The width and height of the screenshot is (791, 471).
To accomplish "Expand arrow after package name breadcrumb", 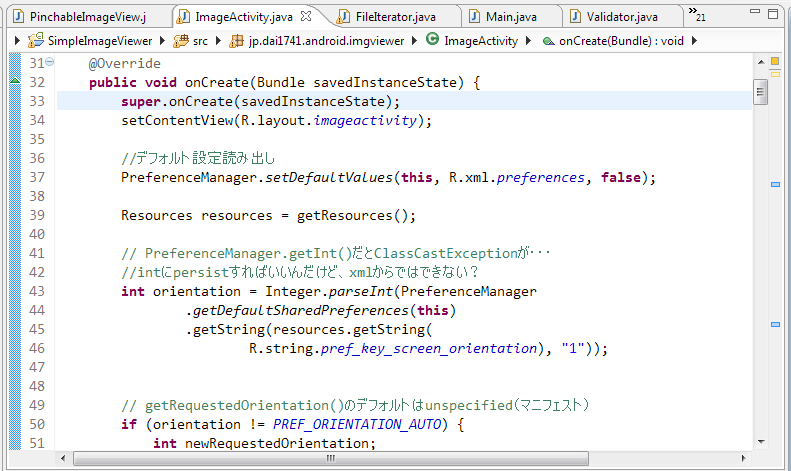I will pos(414,40).
